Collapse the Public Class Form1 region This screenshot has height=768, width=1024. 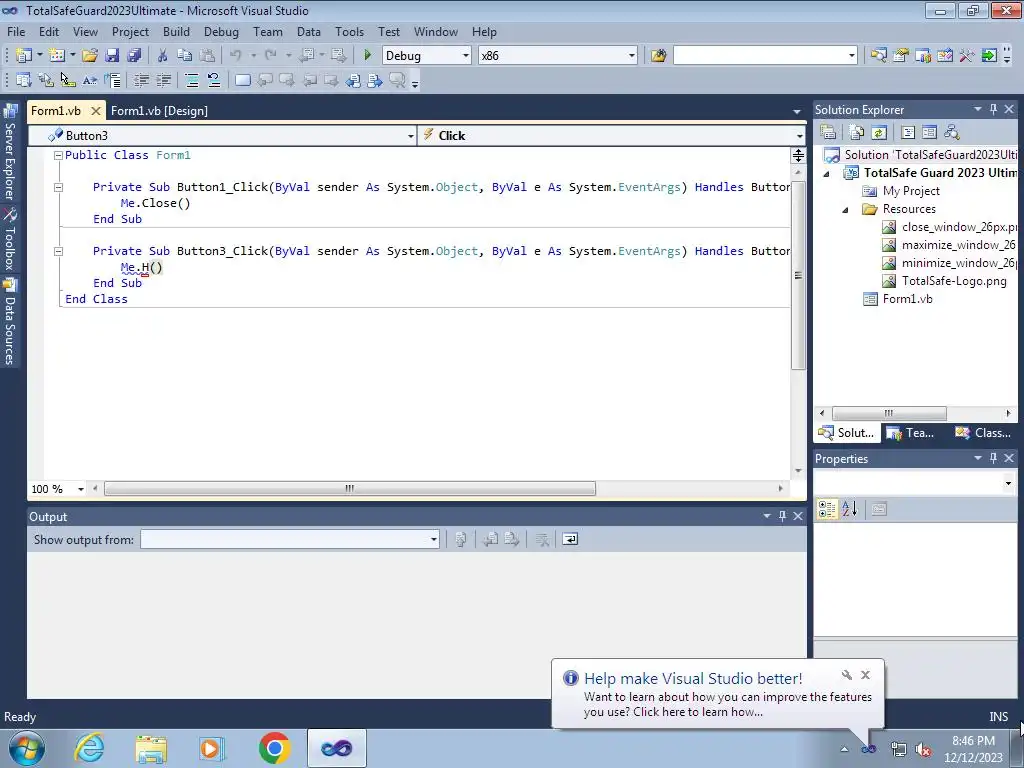click(x=58, y=155)
